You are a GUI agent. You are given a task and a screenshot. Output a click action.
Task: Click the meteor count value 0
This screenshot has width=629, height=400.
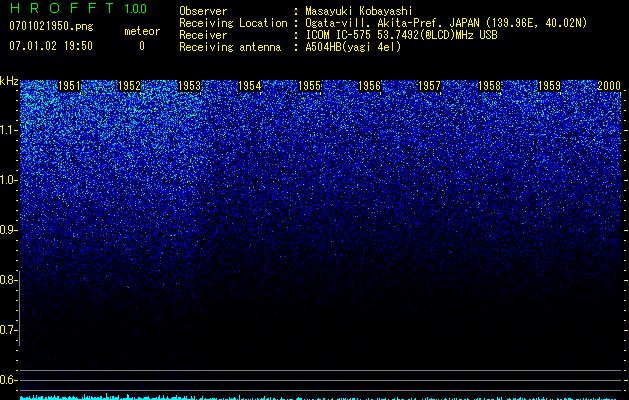click(142, 46)
